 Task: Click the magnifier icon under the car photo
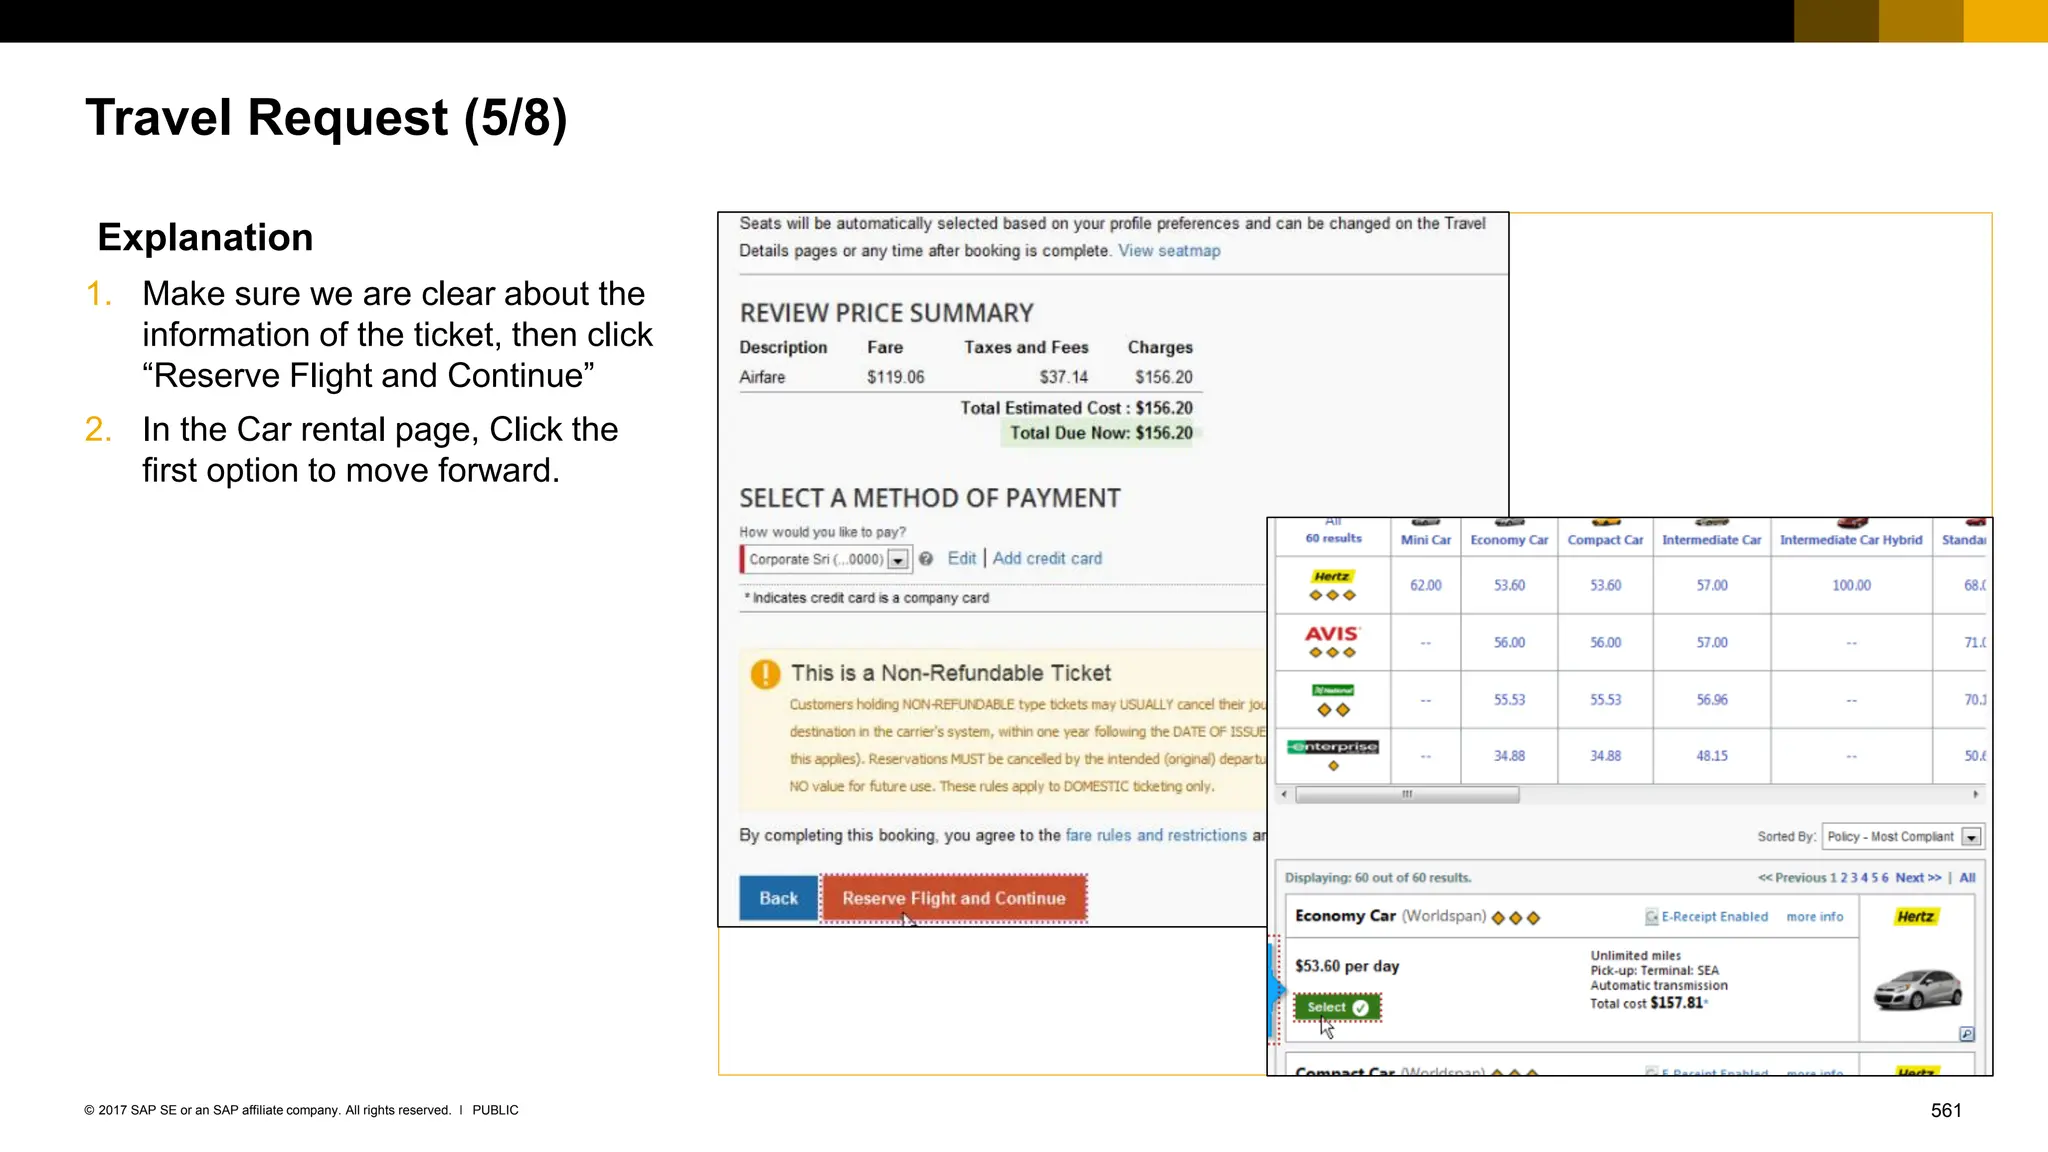point(1966,1034)
